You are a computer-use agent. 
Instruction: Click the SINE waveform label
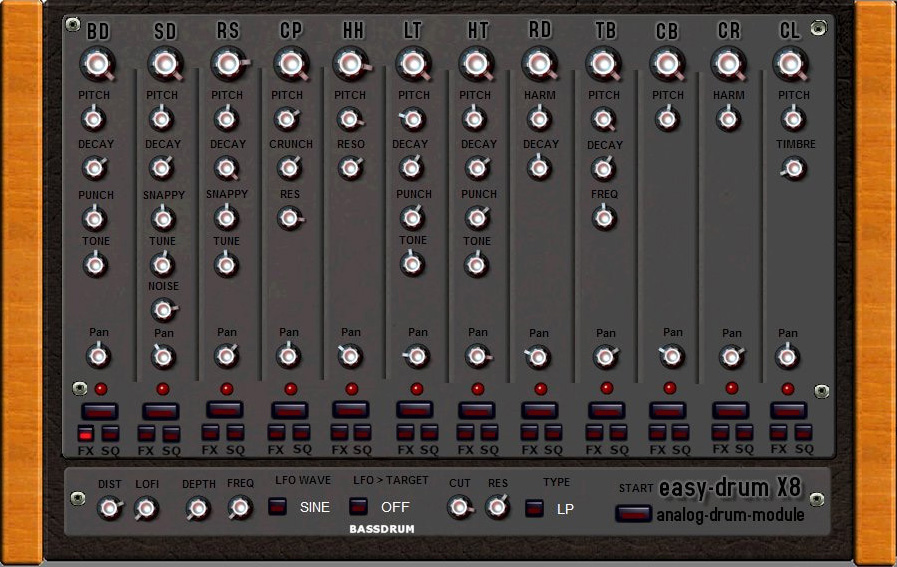click(x=315, y=507)
